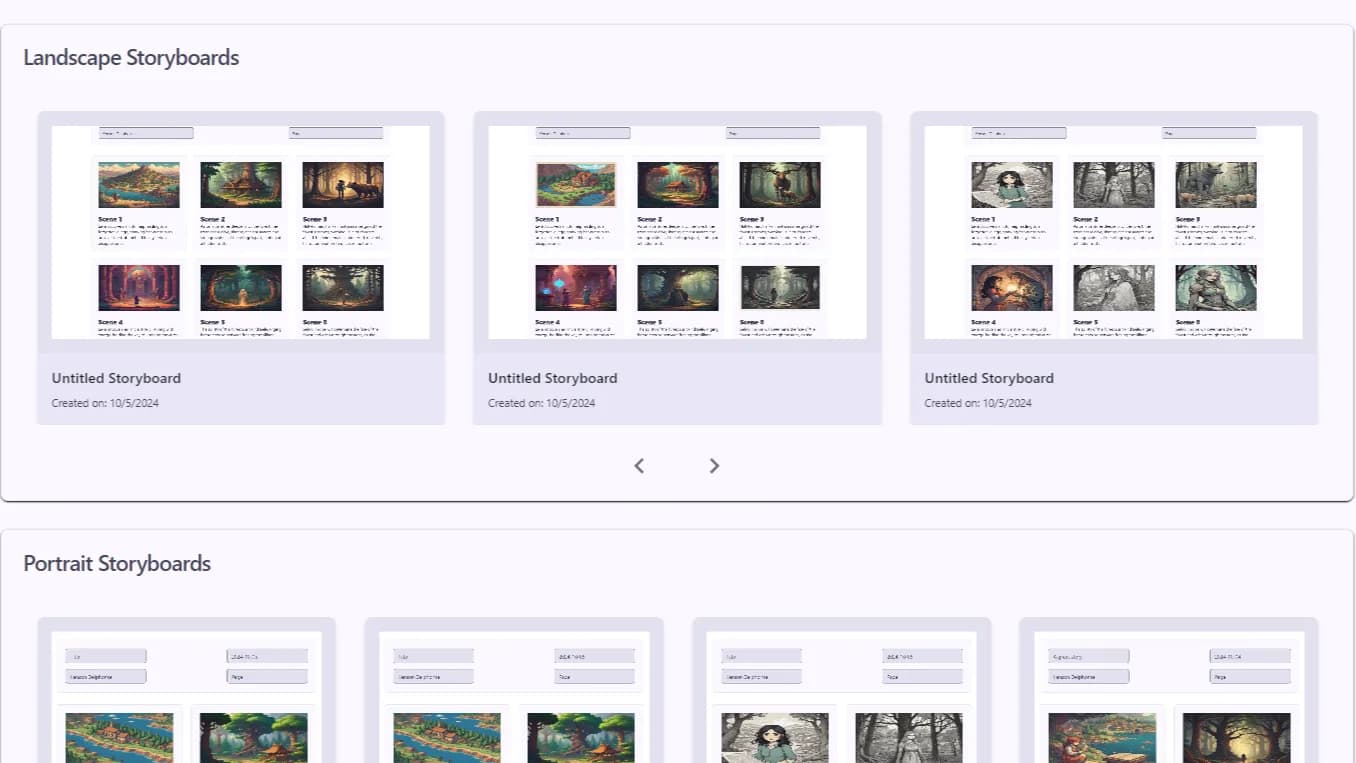Open portrait storyboard with sketched girl drawing

pos(841,690)
